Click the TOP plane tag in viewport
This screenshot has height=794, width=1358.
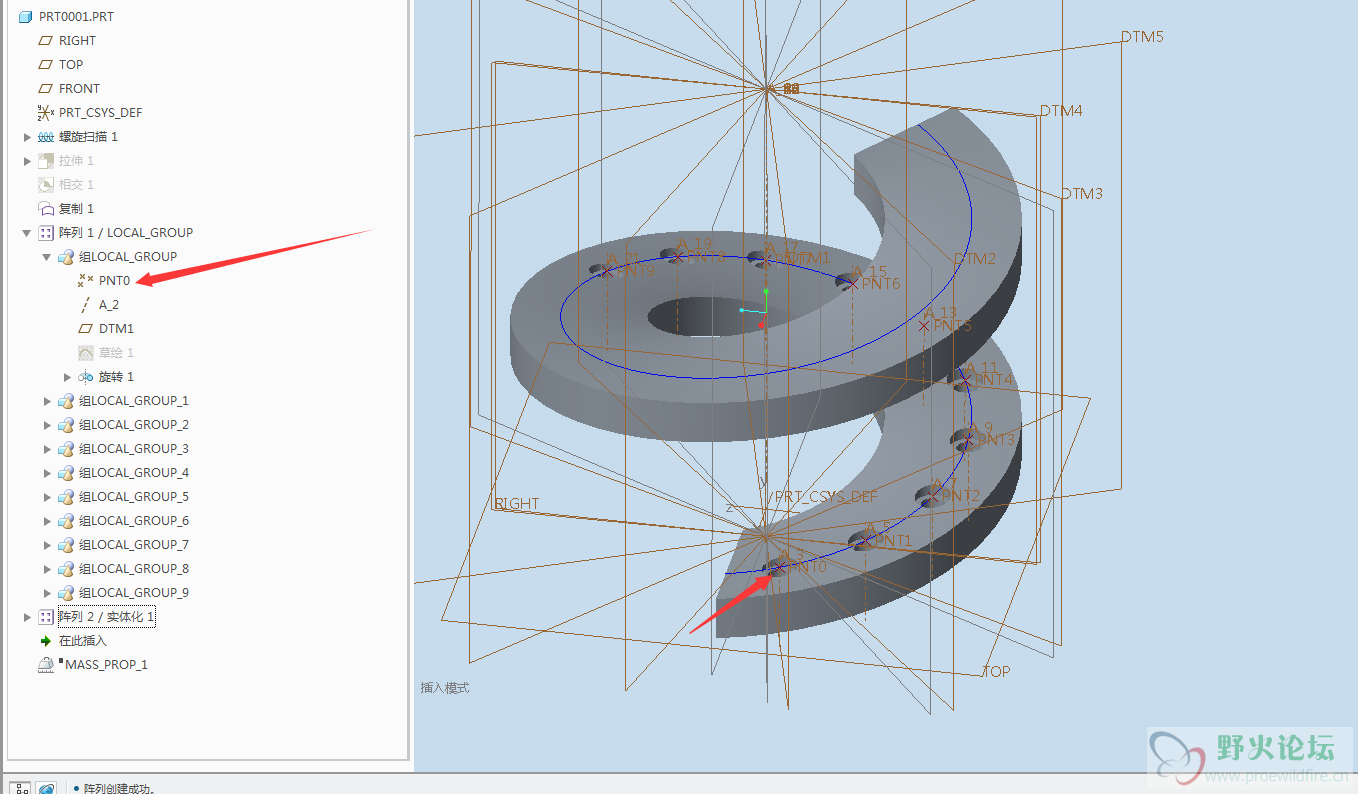[x=996, y=672]
